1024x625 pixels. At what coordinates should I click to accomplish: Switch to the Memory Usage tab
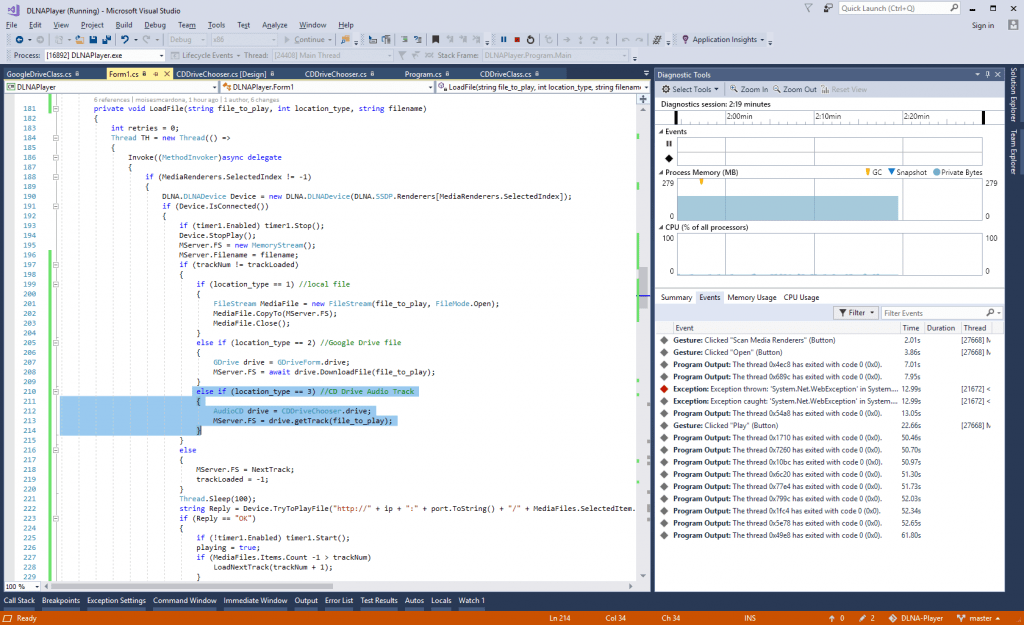(751, 297)
